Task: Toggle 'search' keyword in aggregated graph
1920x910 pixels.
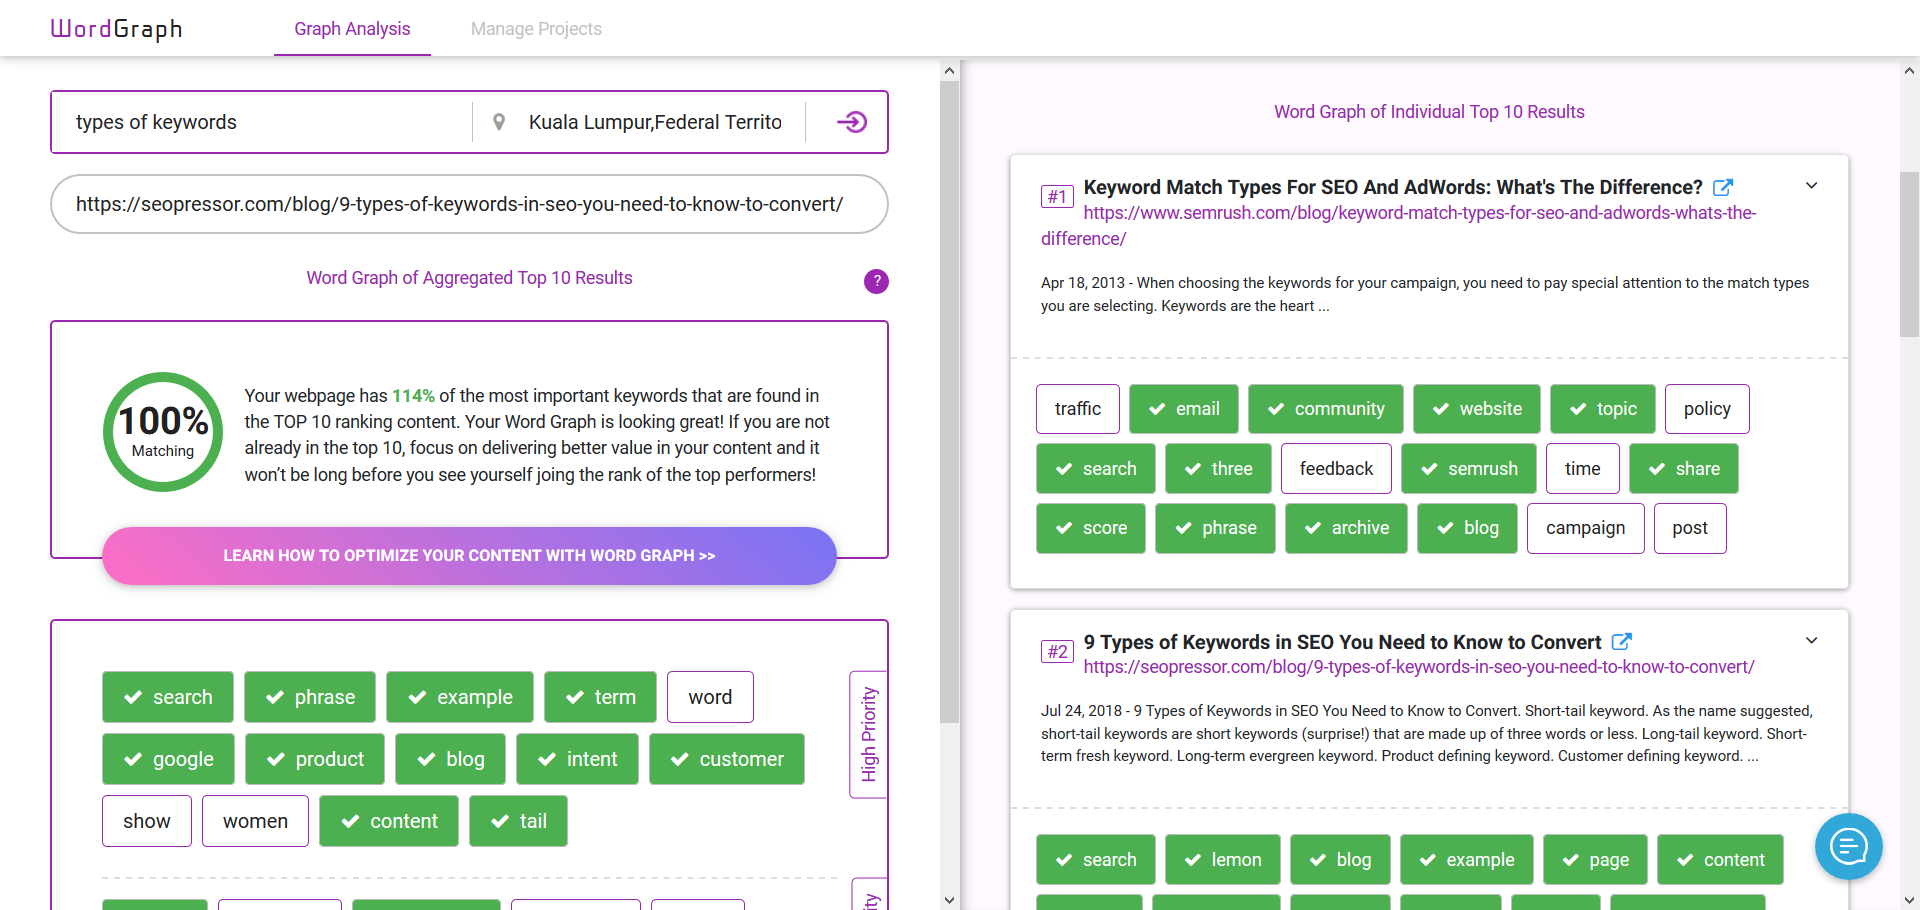Action: coord(168,697)
